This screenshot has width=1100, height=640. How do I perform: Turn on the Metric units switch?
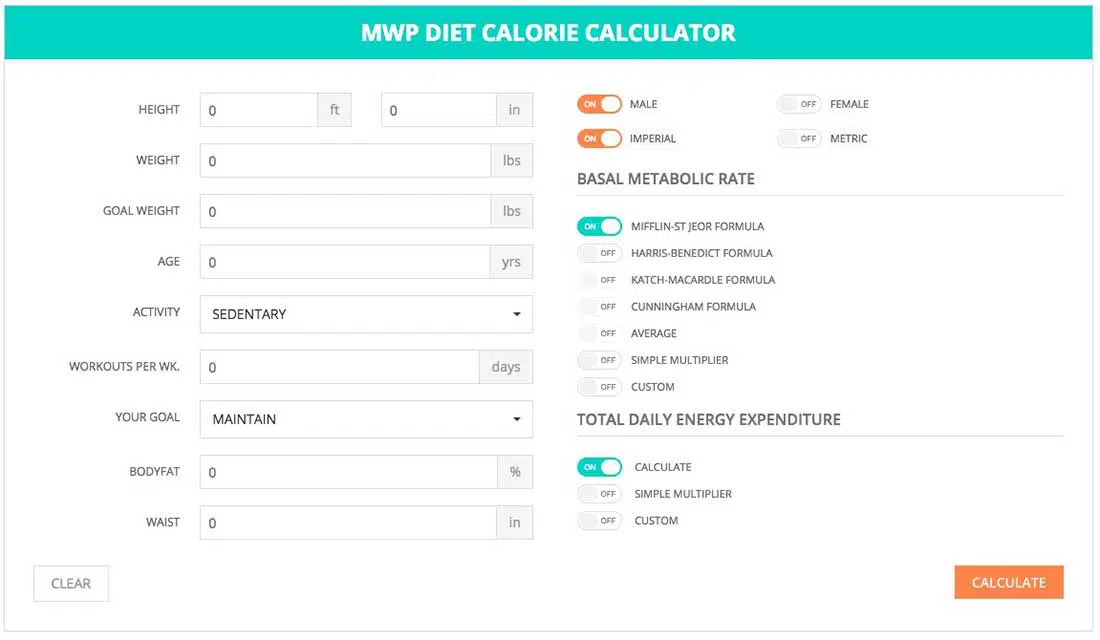(x=799, y=138)
